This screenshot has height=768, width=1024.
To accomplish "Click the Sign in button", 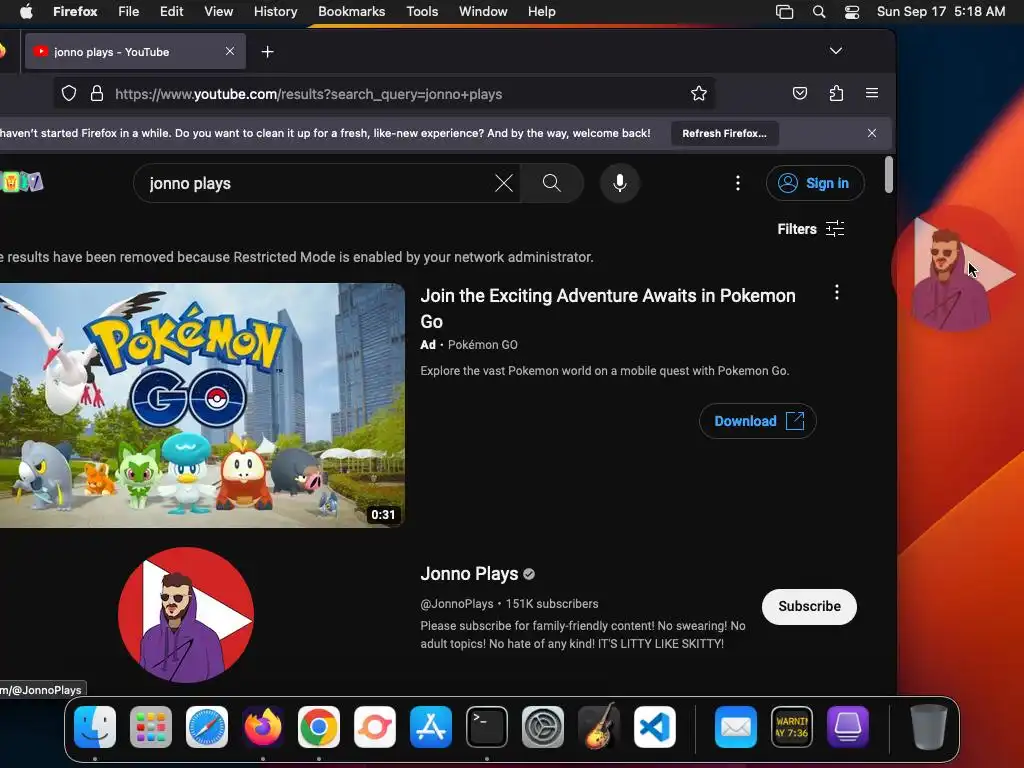I will [815, 184].
